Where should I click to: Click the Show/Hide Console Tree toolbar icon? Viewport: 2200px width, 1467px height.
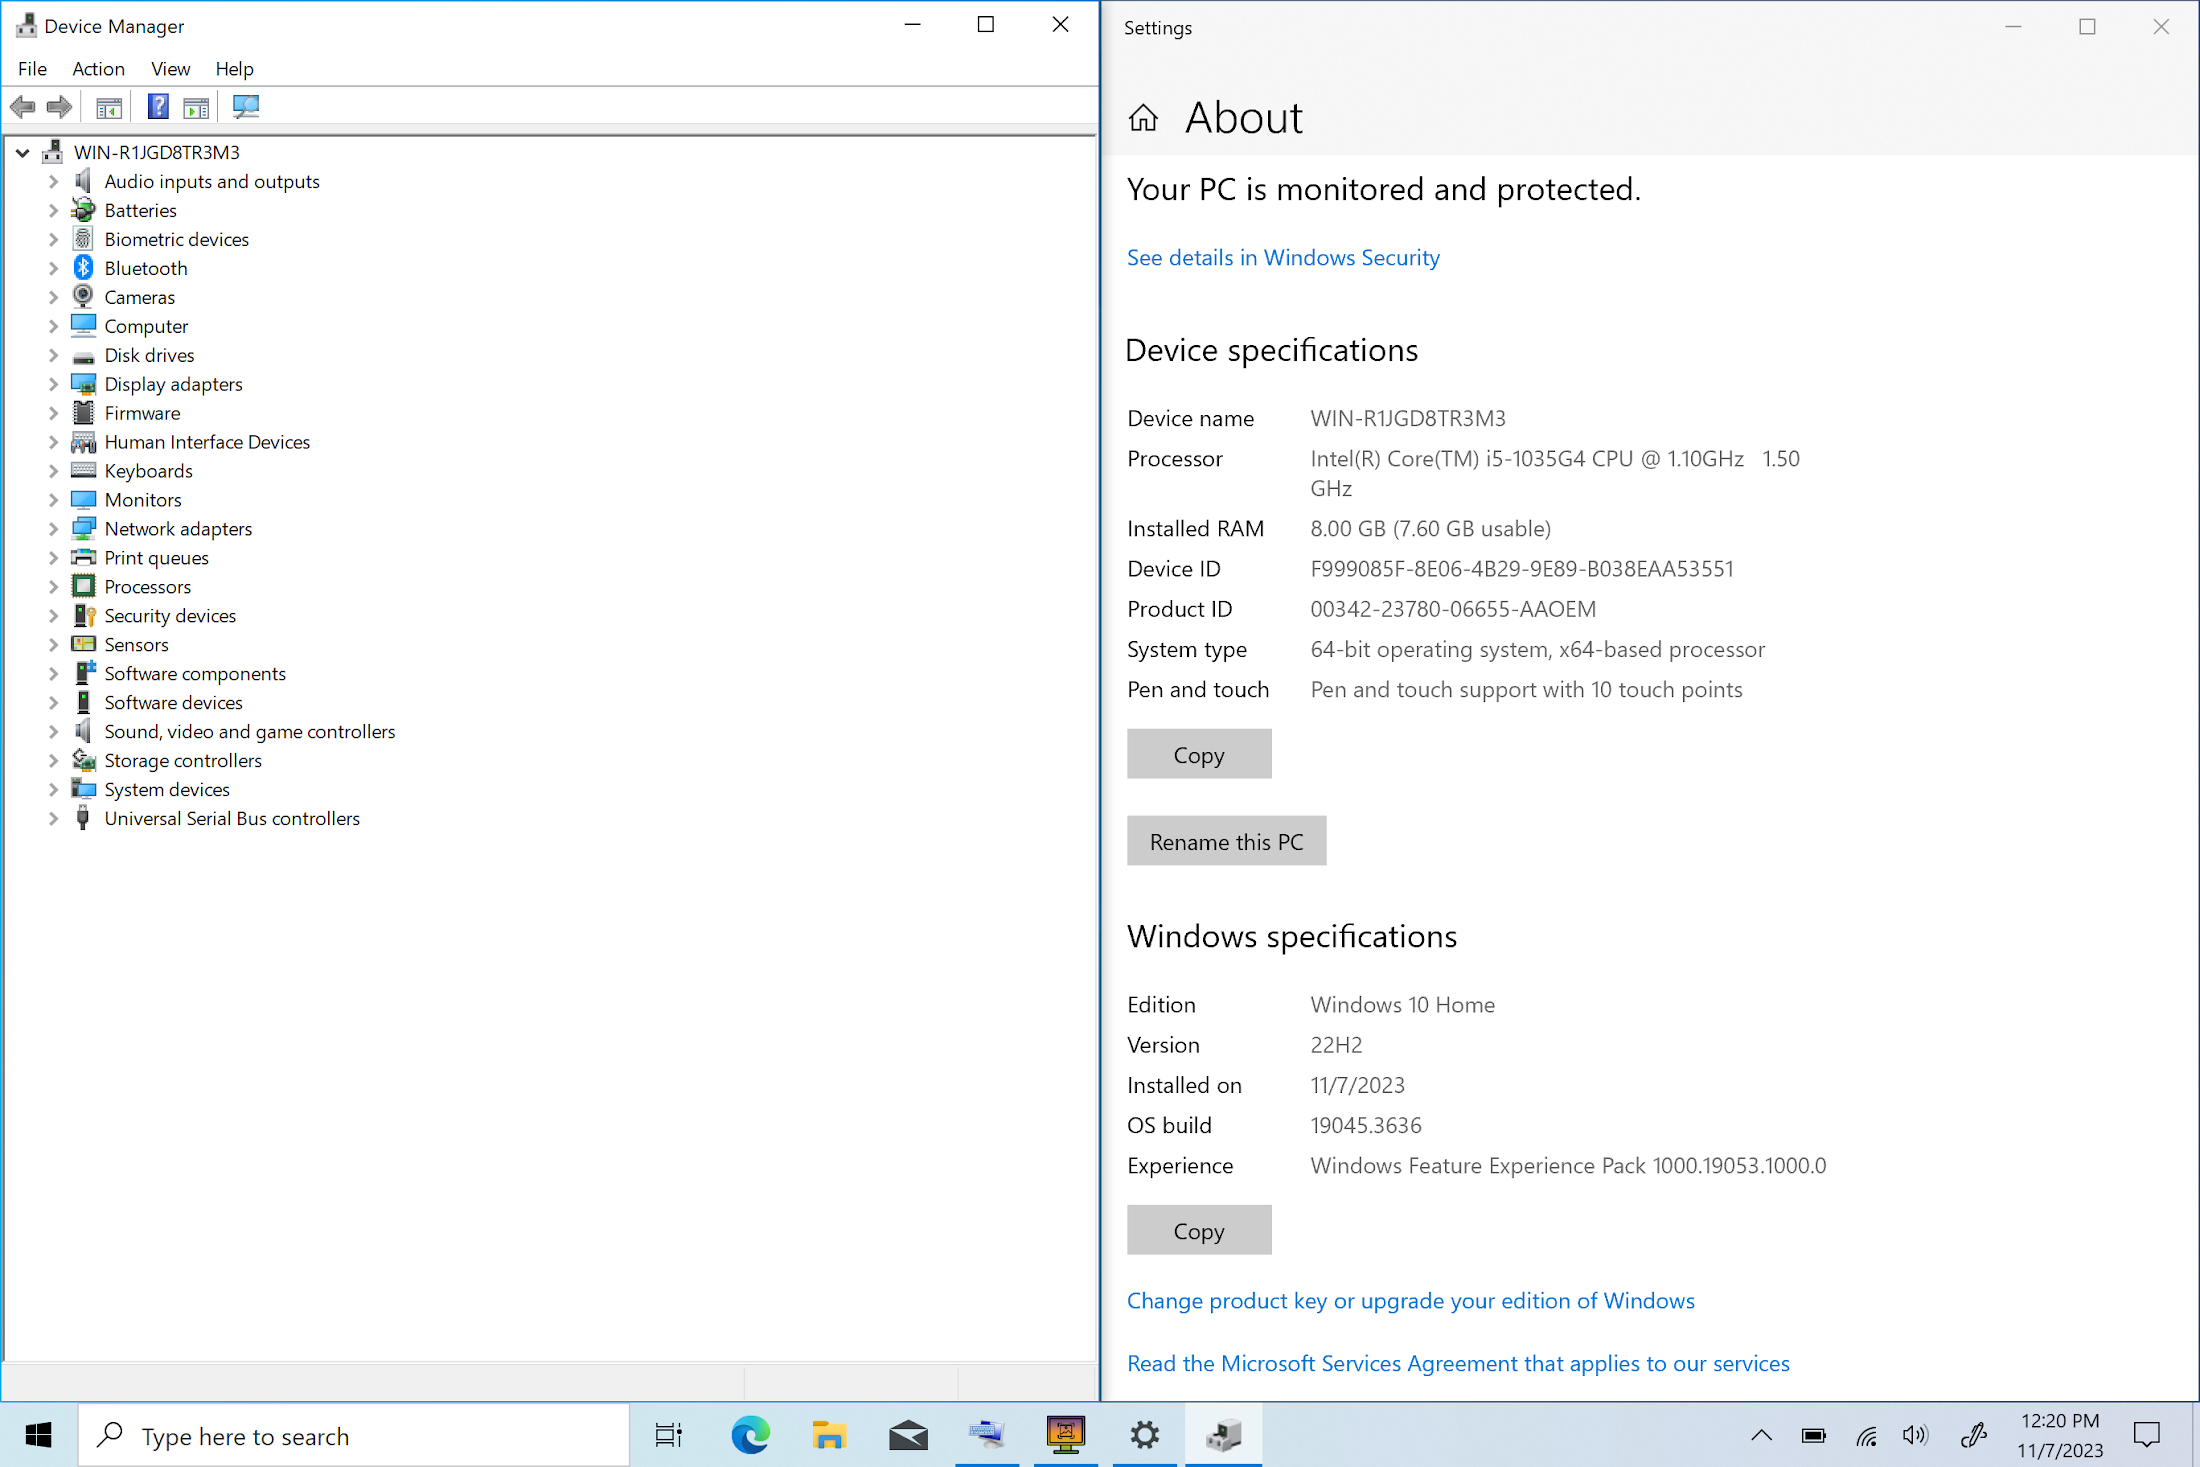pyautogui.click(x=109, y=107)
